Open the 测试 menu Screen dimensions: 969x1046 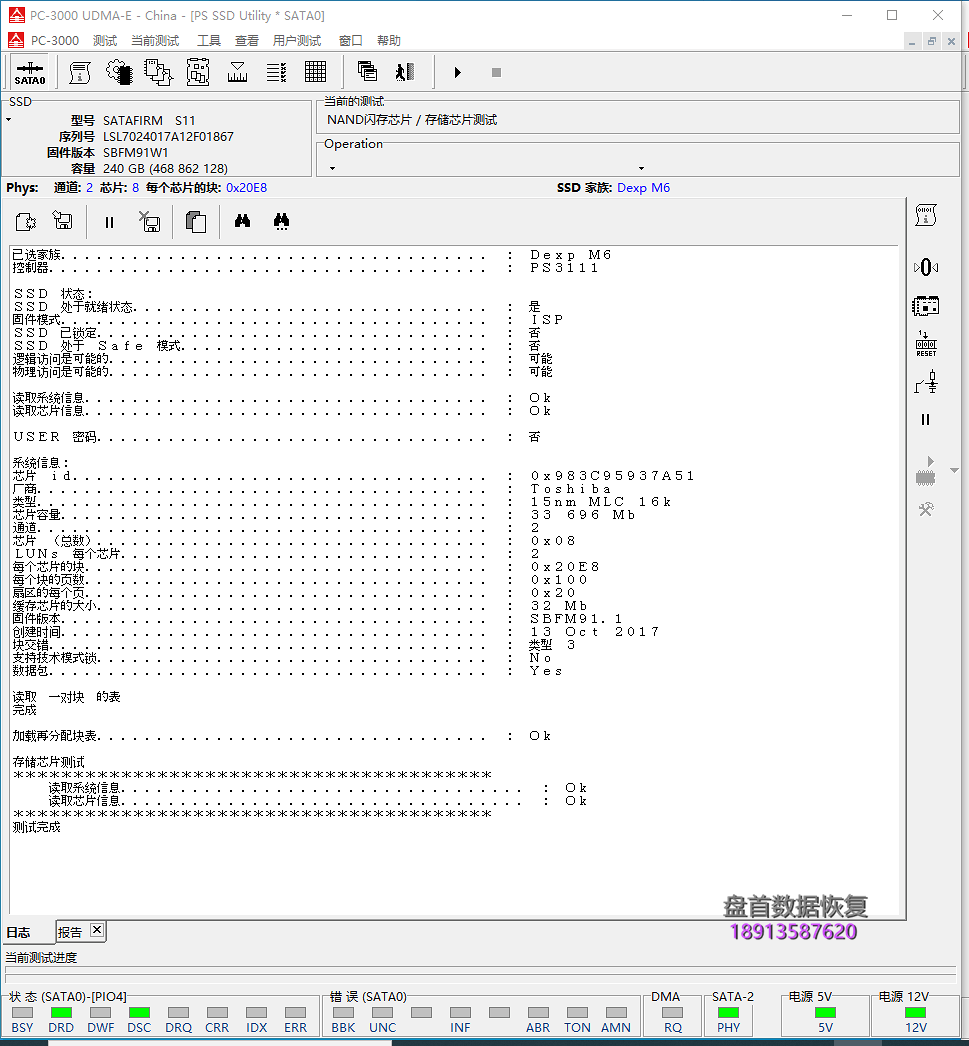tap(105, 41)
